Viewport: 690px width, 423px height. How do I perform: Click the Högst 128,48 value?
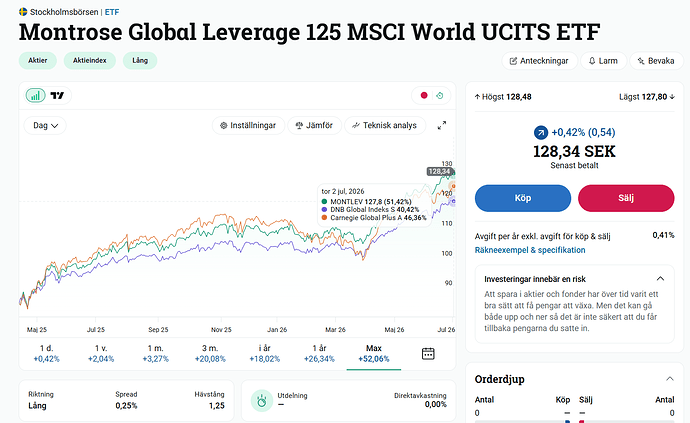tap(519, 97)
